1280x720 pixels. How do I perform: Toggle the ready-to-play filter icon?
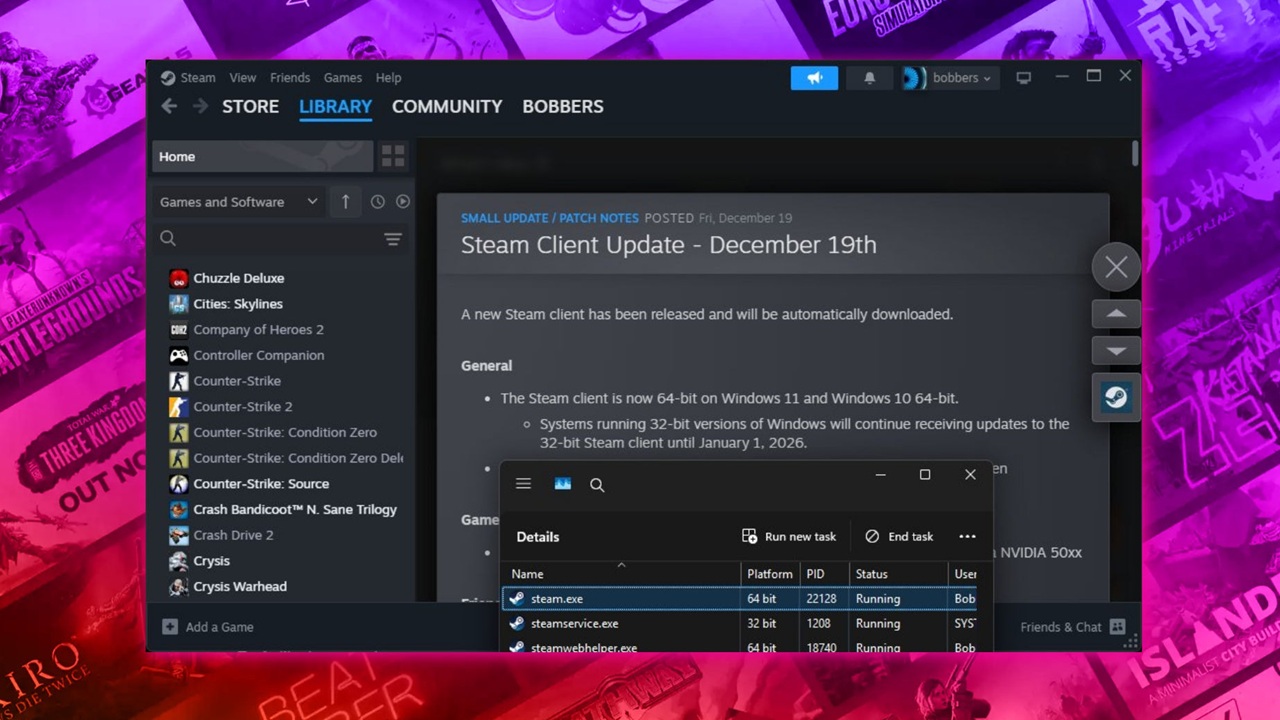(402, 202)
